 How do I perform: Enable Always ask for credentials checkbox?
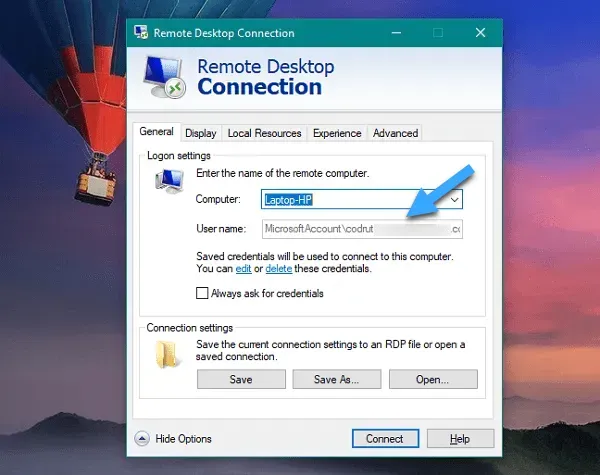click(x=202, y=293)
